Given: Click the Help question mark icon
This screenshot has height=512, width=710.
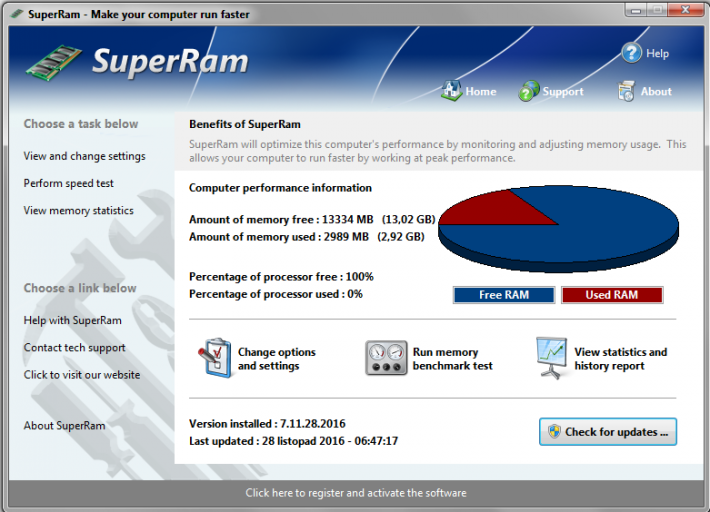Looking at the screenshot, I should pyautogui.click(x=631, y=53).
